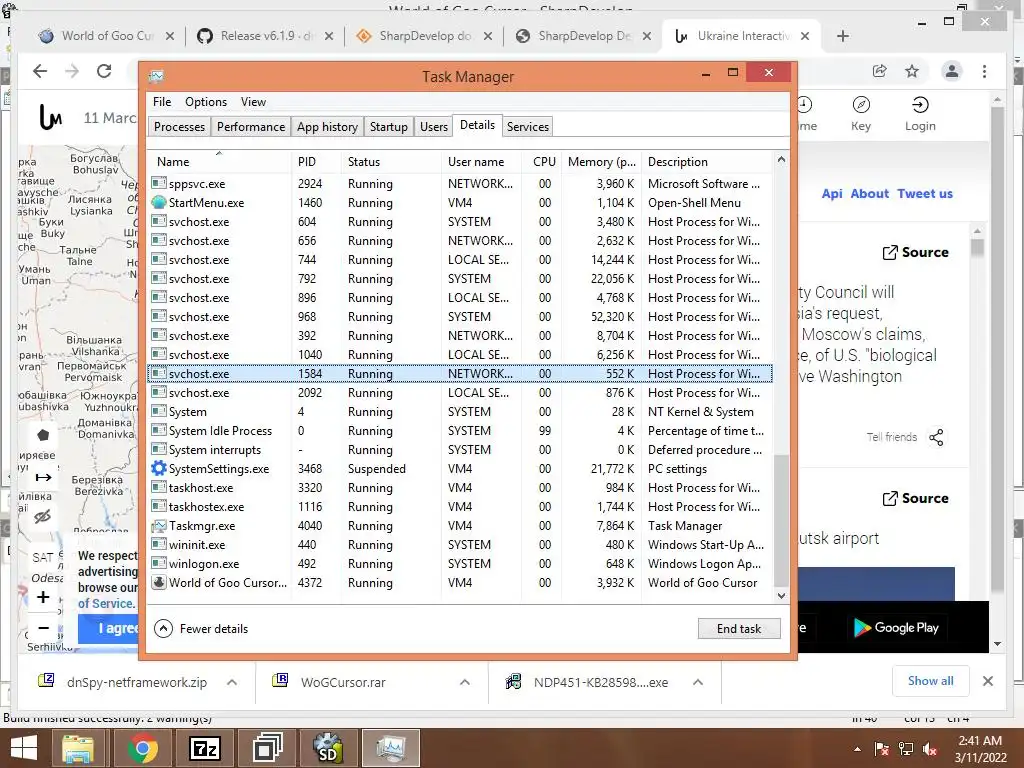This screenshot has width=1024, height=768.
Task: Switch to the SharpDevelop download browser tab
Action: click(x=425, y=36)
